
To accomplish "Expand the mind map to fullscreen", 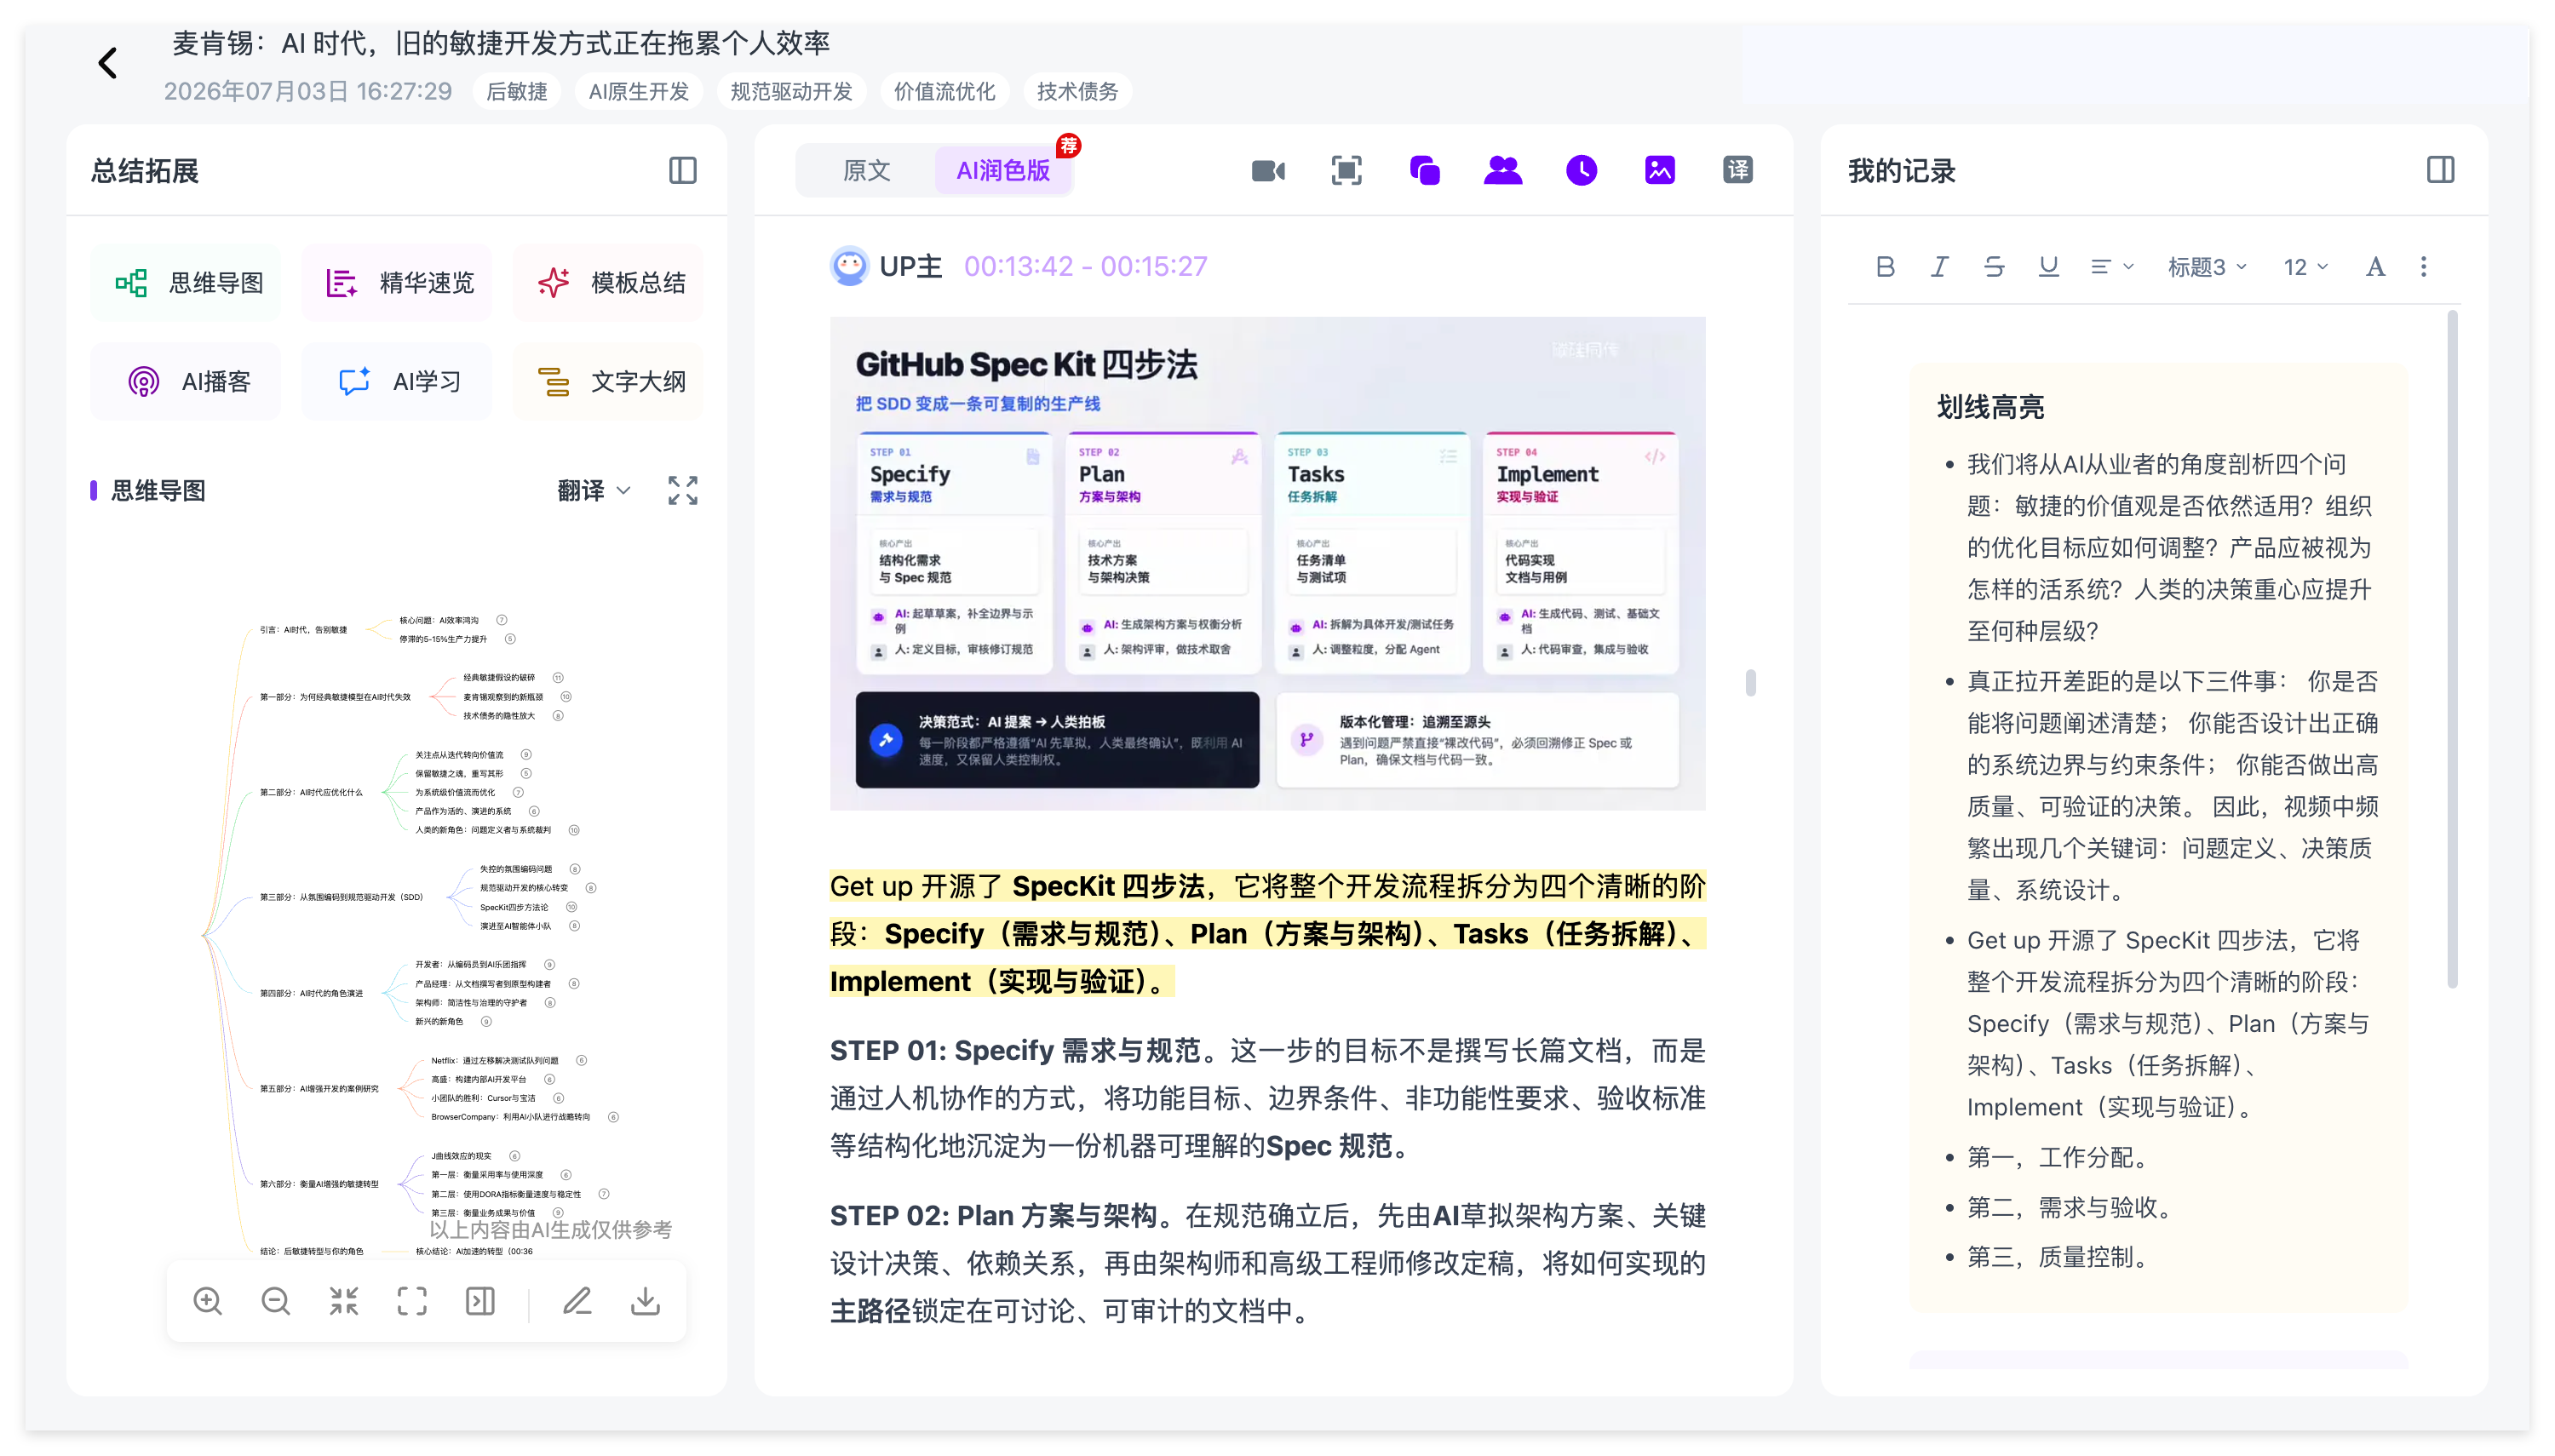I will tap(682, 490).
